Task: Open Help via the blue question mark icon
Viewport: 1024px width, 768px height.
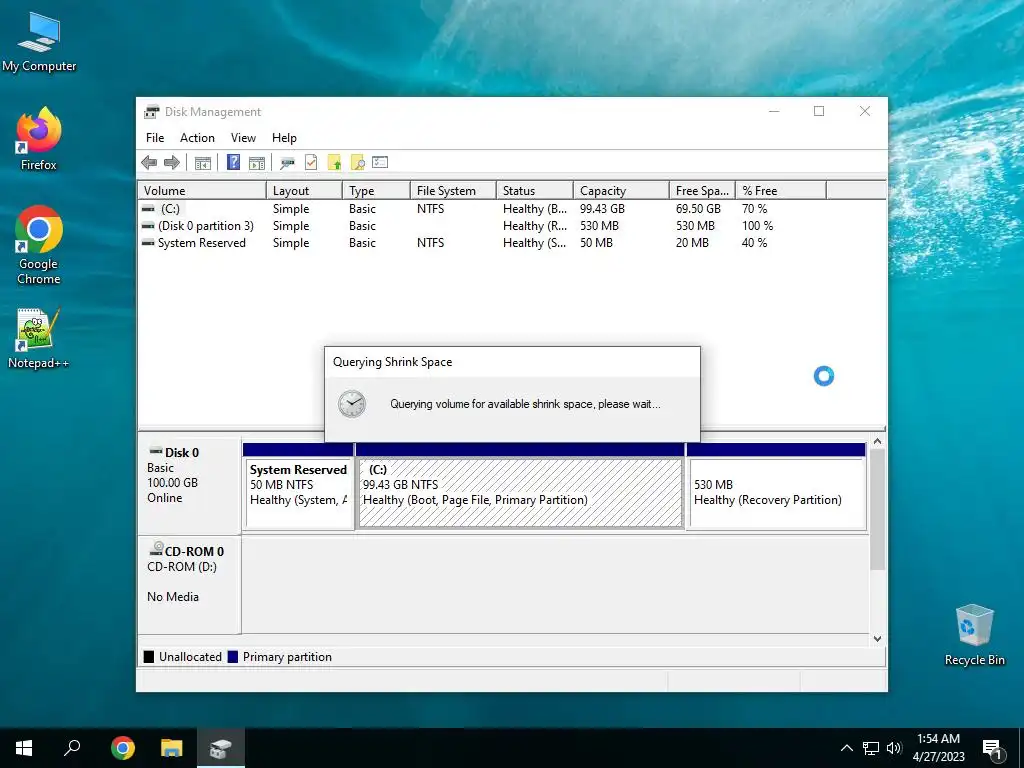Action: coord(233,162)
